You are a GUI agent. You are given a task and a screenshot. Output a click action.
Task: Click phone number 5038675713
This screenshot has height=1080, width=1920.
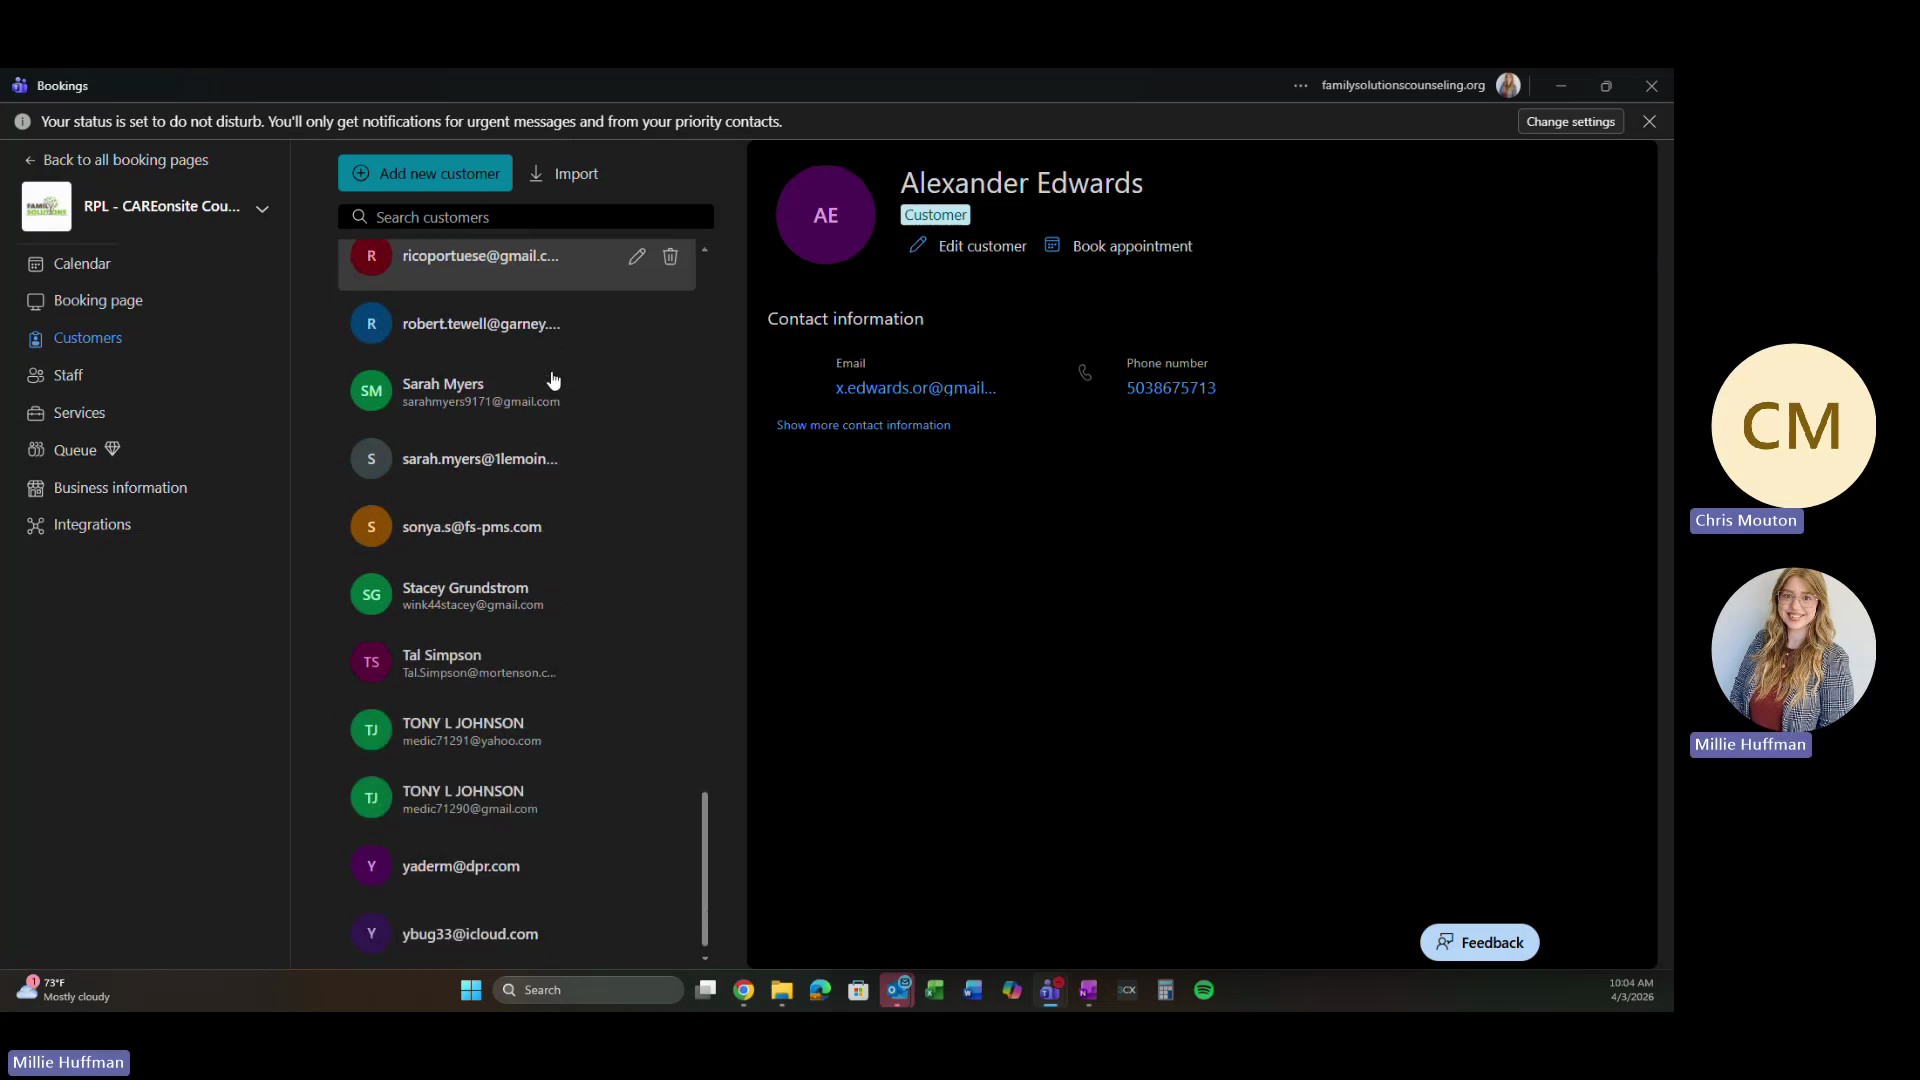point(1171,388)
